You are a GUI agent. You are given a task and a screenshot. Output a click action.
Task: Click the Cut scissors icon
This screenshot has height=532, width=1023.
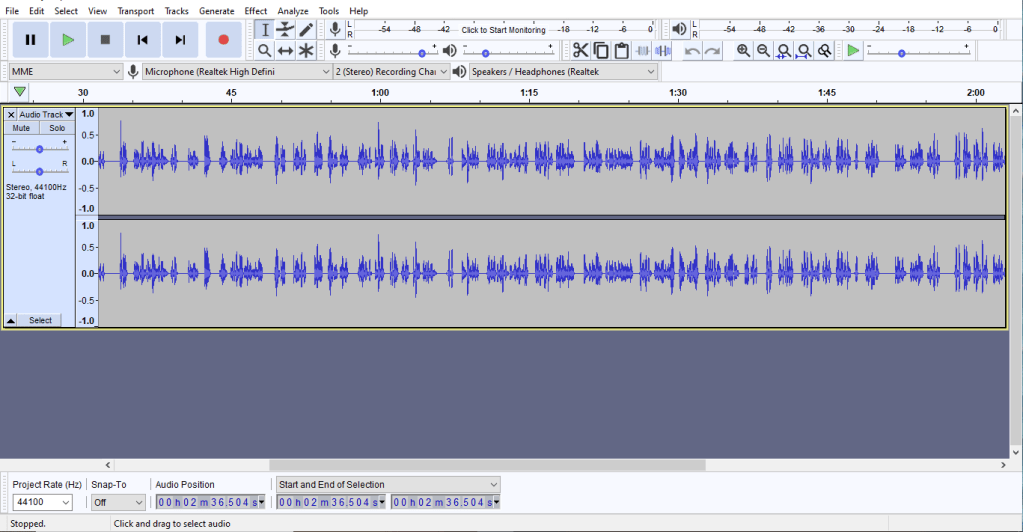click(580, 50)
